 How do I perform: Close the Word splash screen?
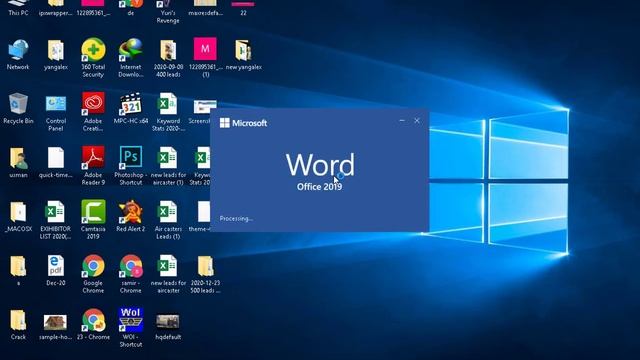point(417,121)
